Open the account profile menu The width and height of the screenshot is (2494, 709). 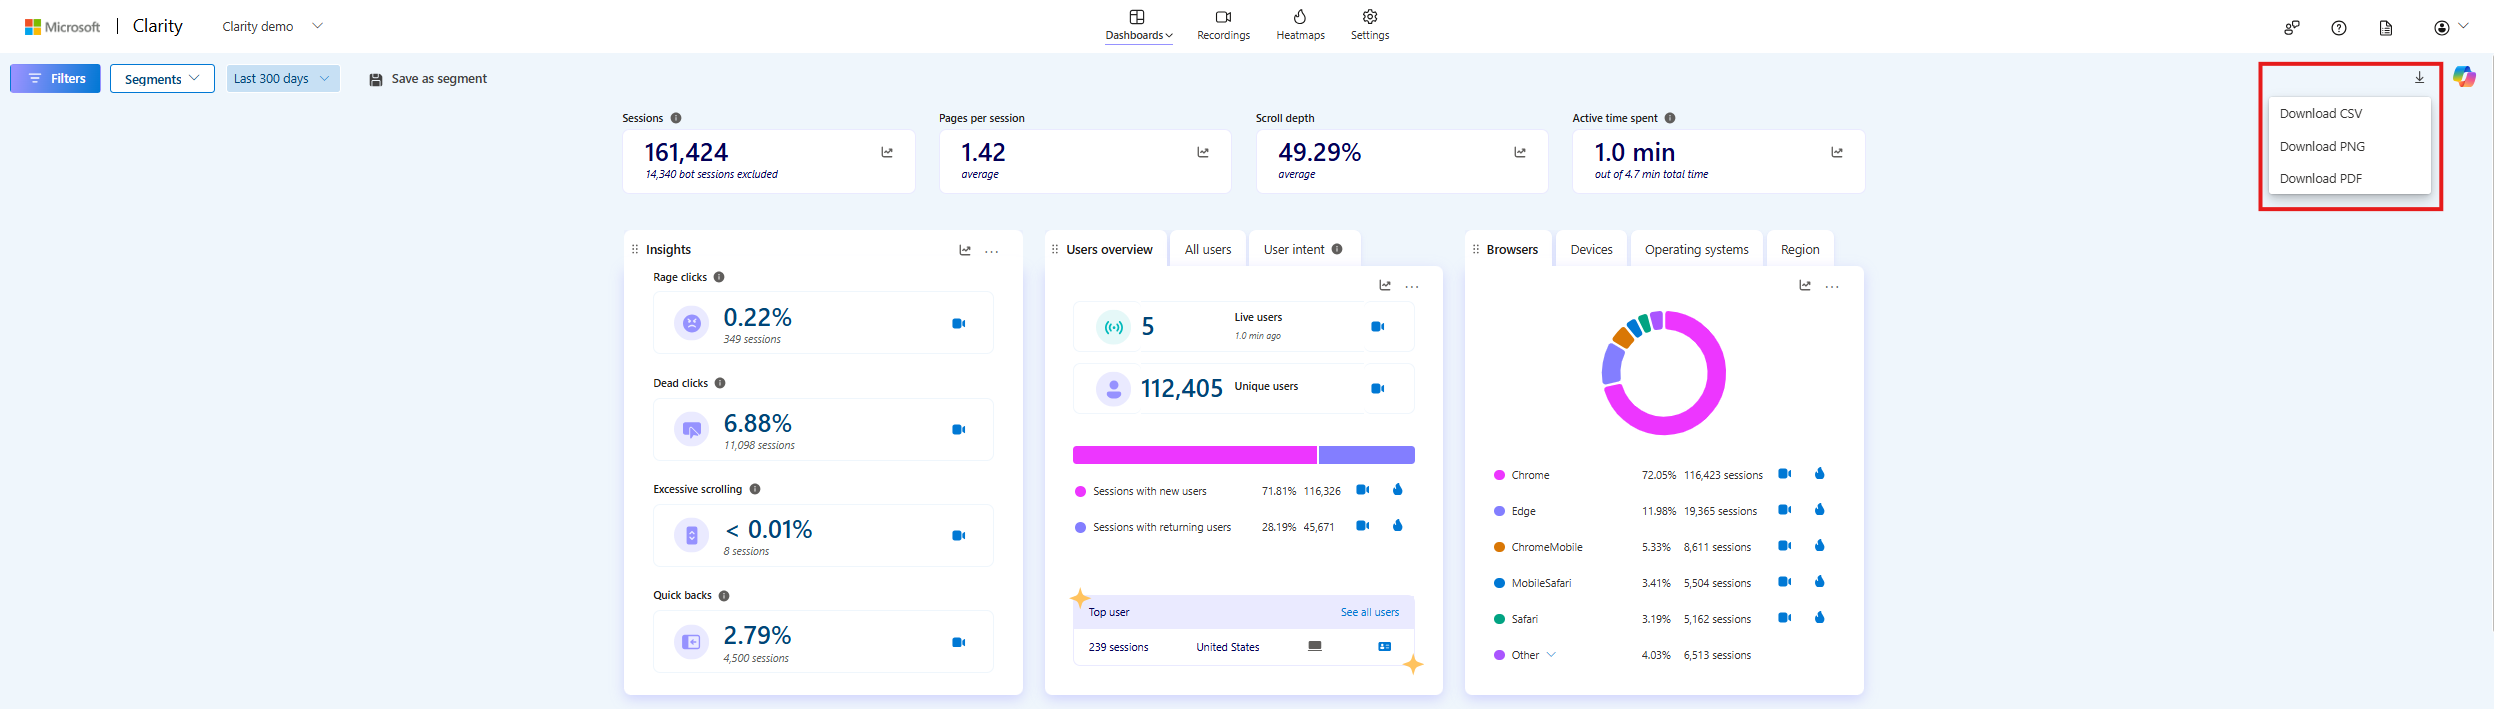[x=2451, y=27]
